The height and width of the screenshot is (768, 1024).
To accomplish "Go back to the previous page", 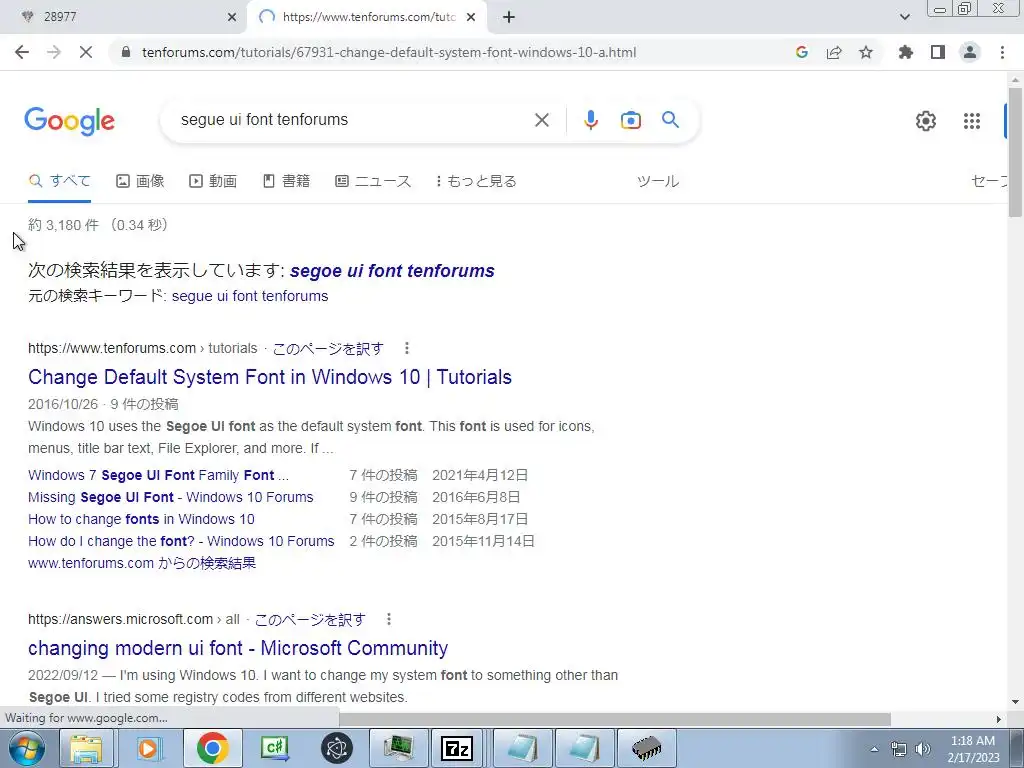I will tap(22, 52).
